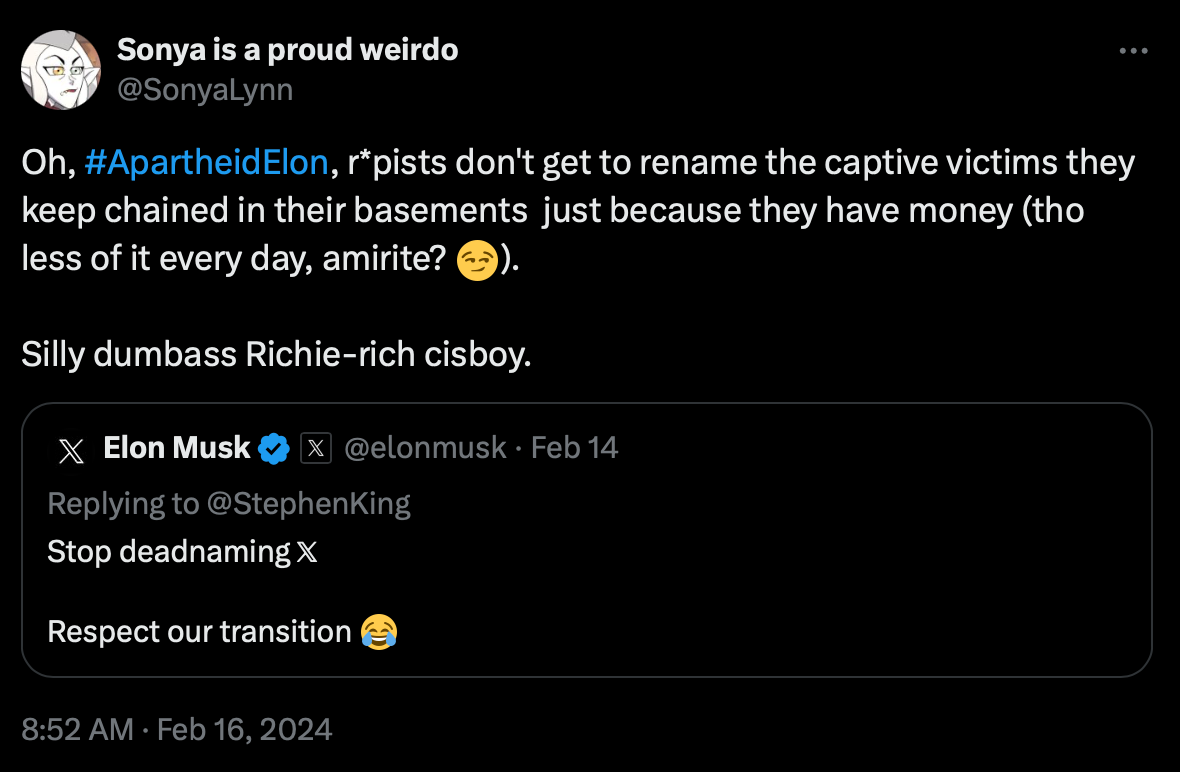Click the smirking face emoji
This screenshot has width=1180, height=772.
pos(476,261)
